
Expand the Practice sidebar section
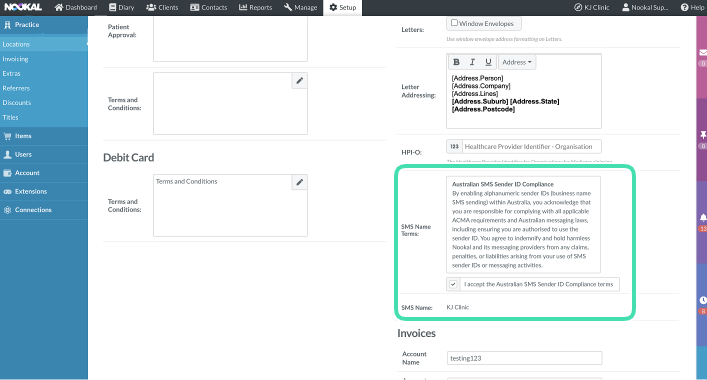point(44,25)
